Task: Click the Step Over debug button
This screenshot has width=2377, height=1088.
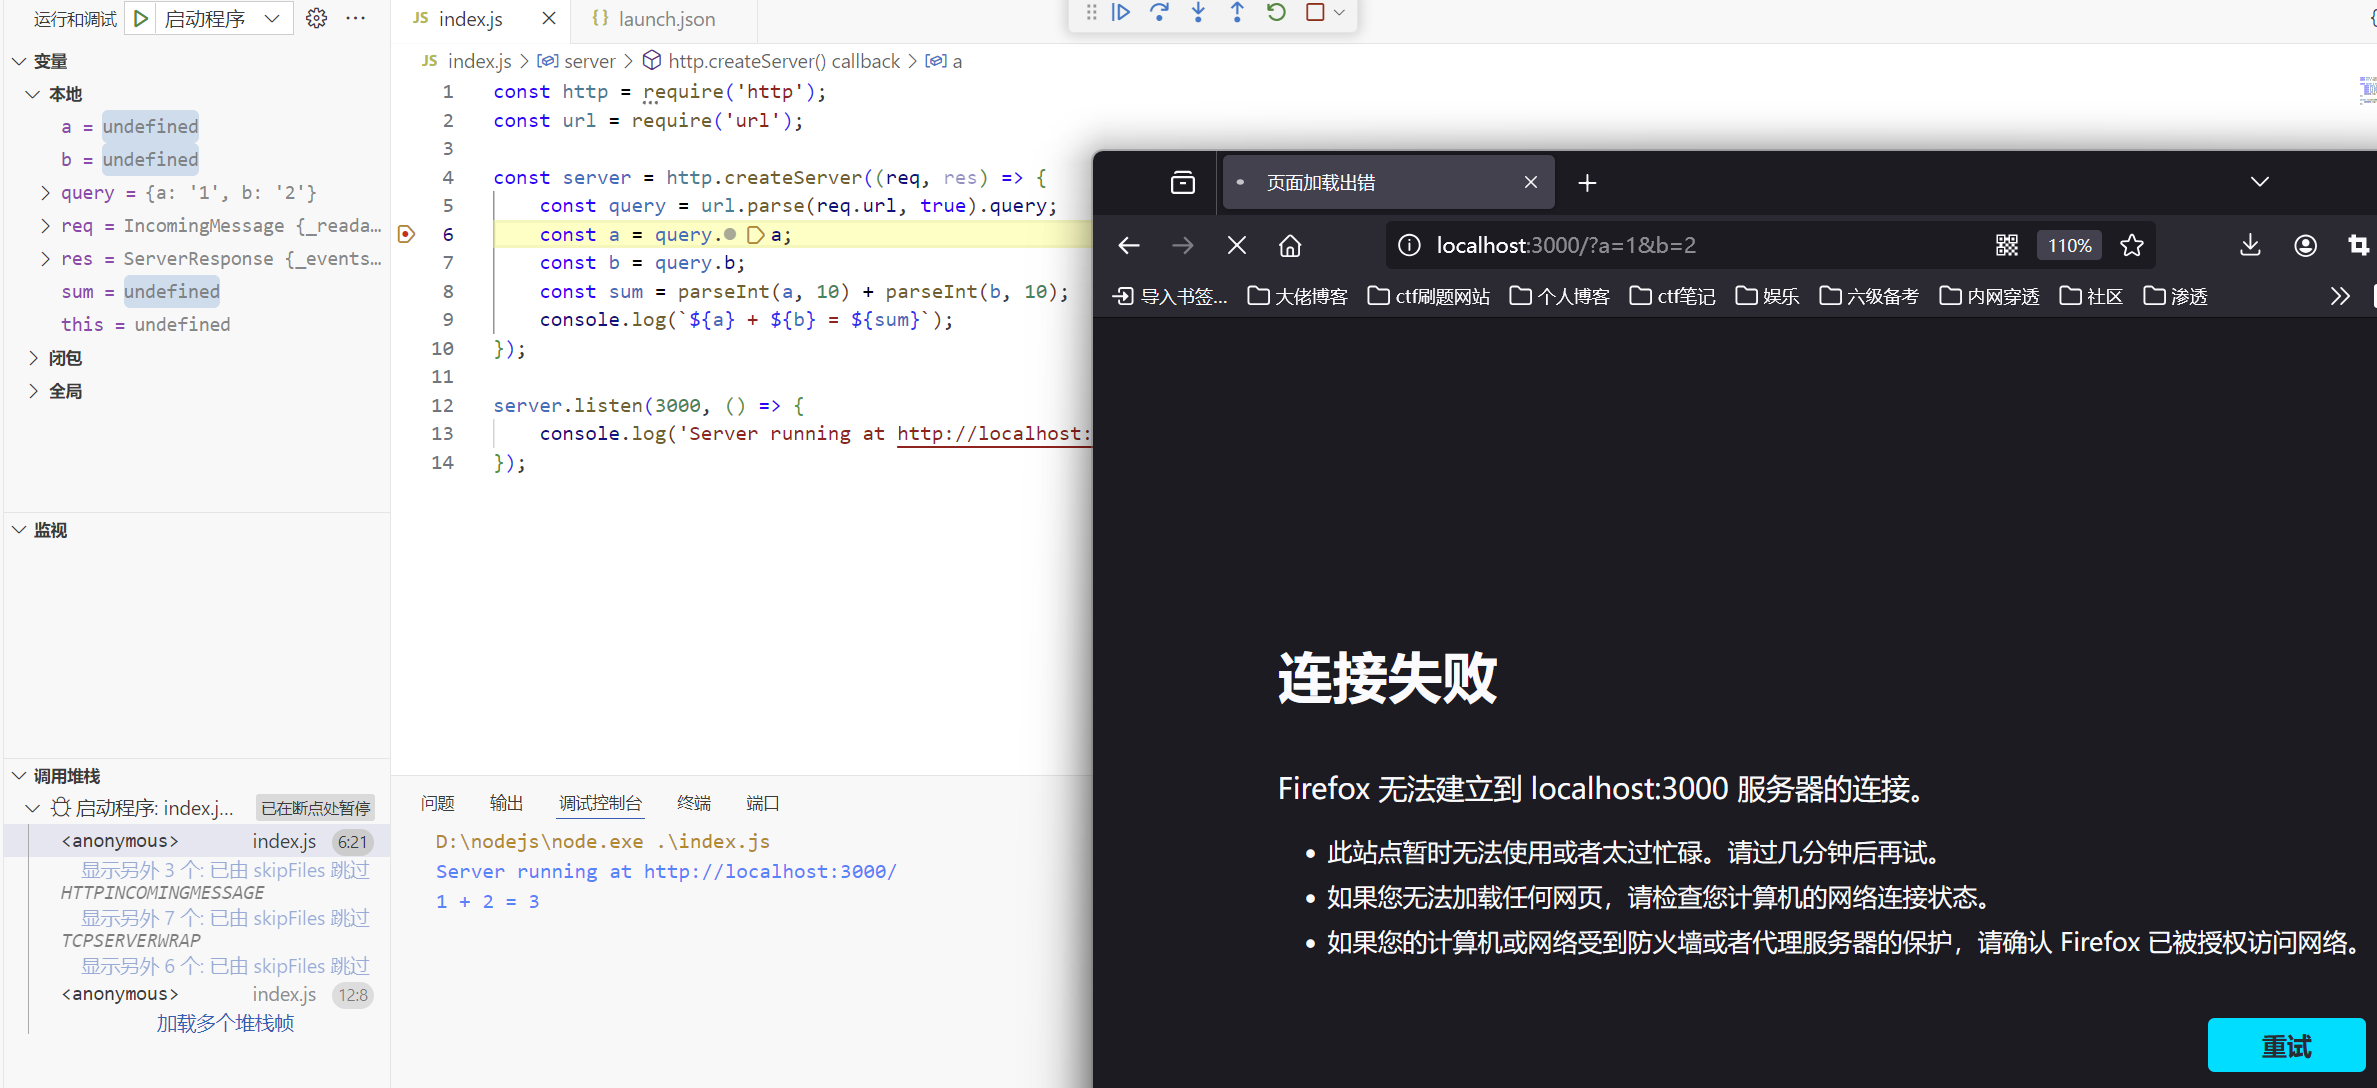Action: pyautogui.click(x=1160, y=13)
